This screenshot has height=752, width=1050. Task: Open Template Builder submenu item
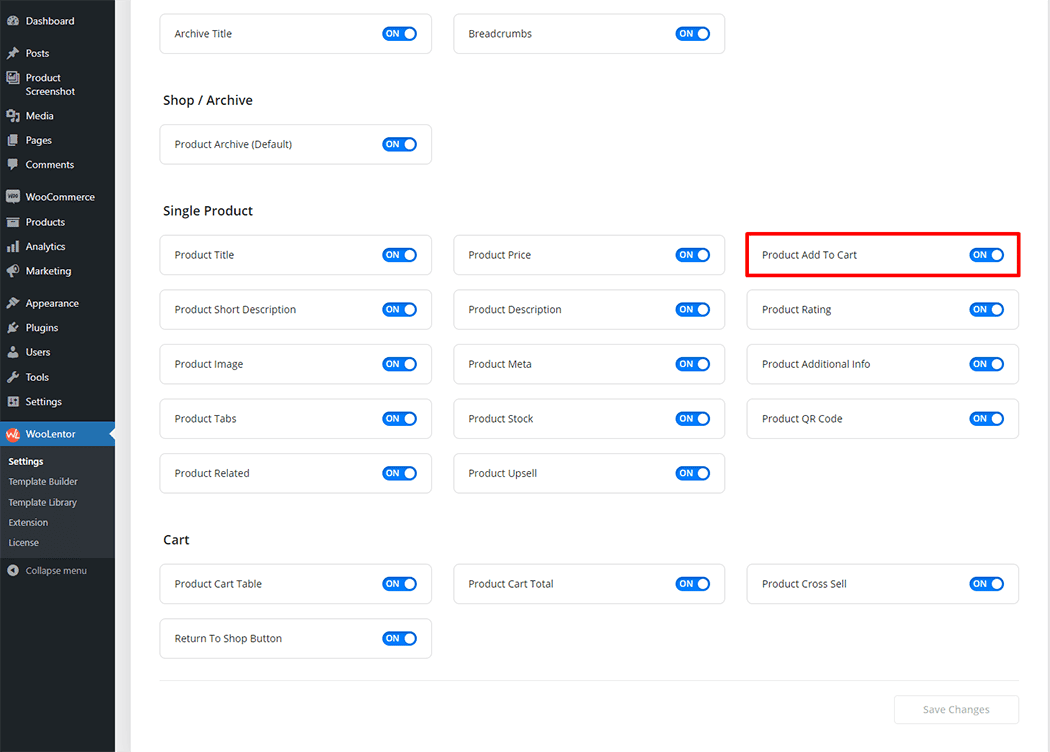[43, 482]
